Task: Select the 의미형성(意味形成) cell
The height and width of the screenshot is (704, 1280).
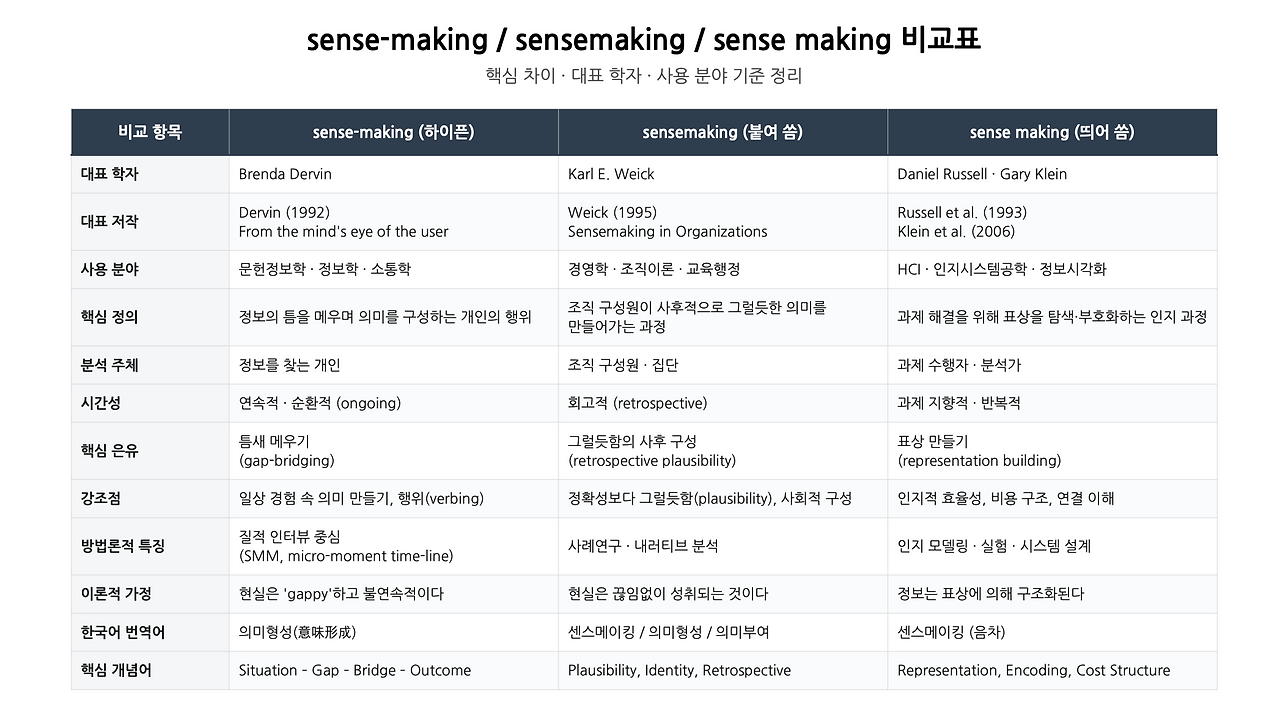Action: pyautogui.click(x=393, y=632)
